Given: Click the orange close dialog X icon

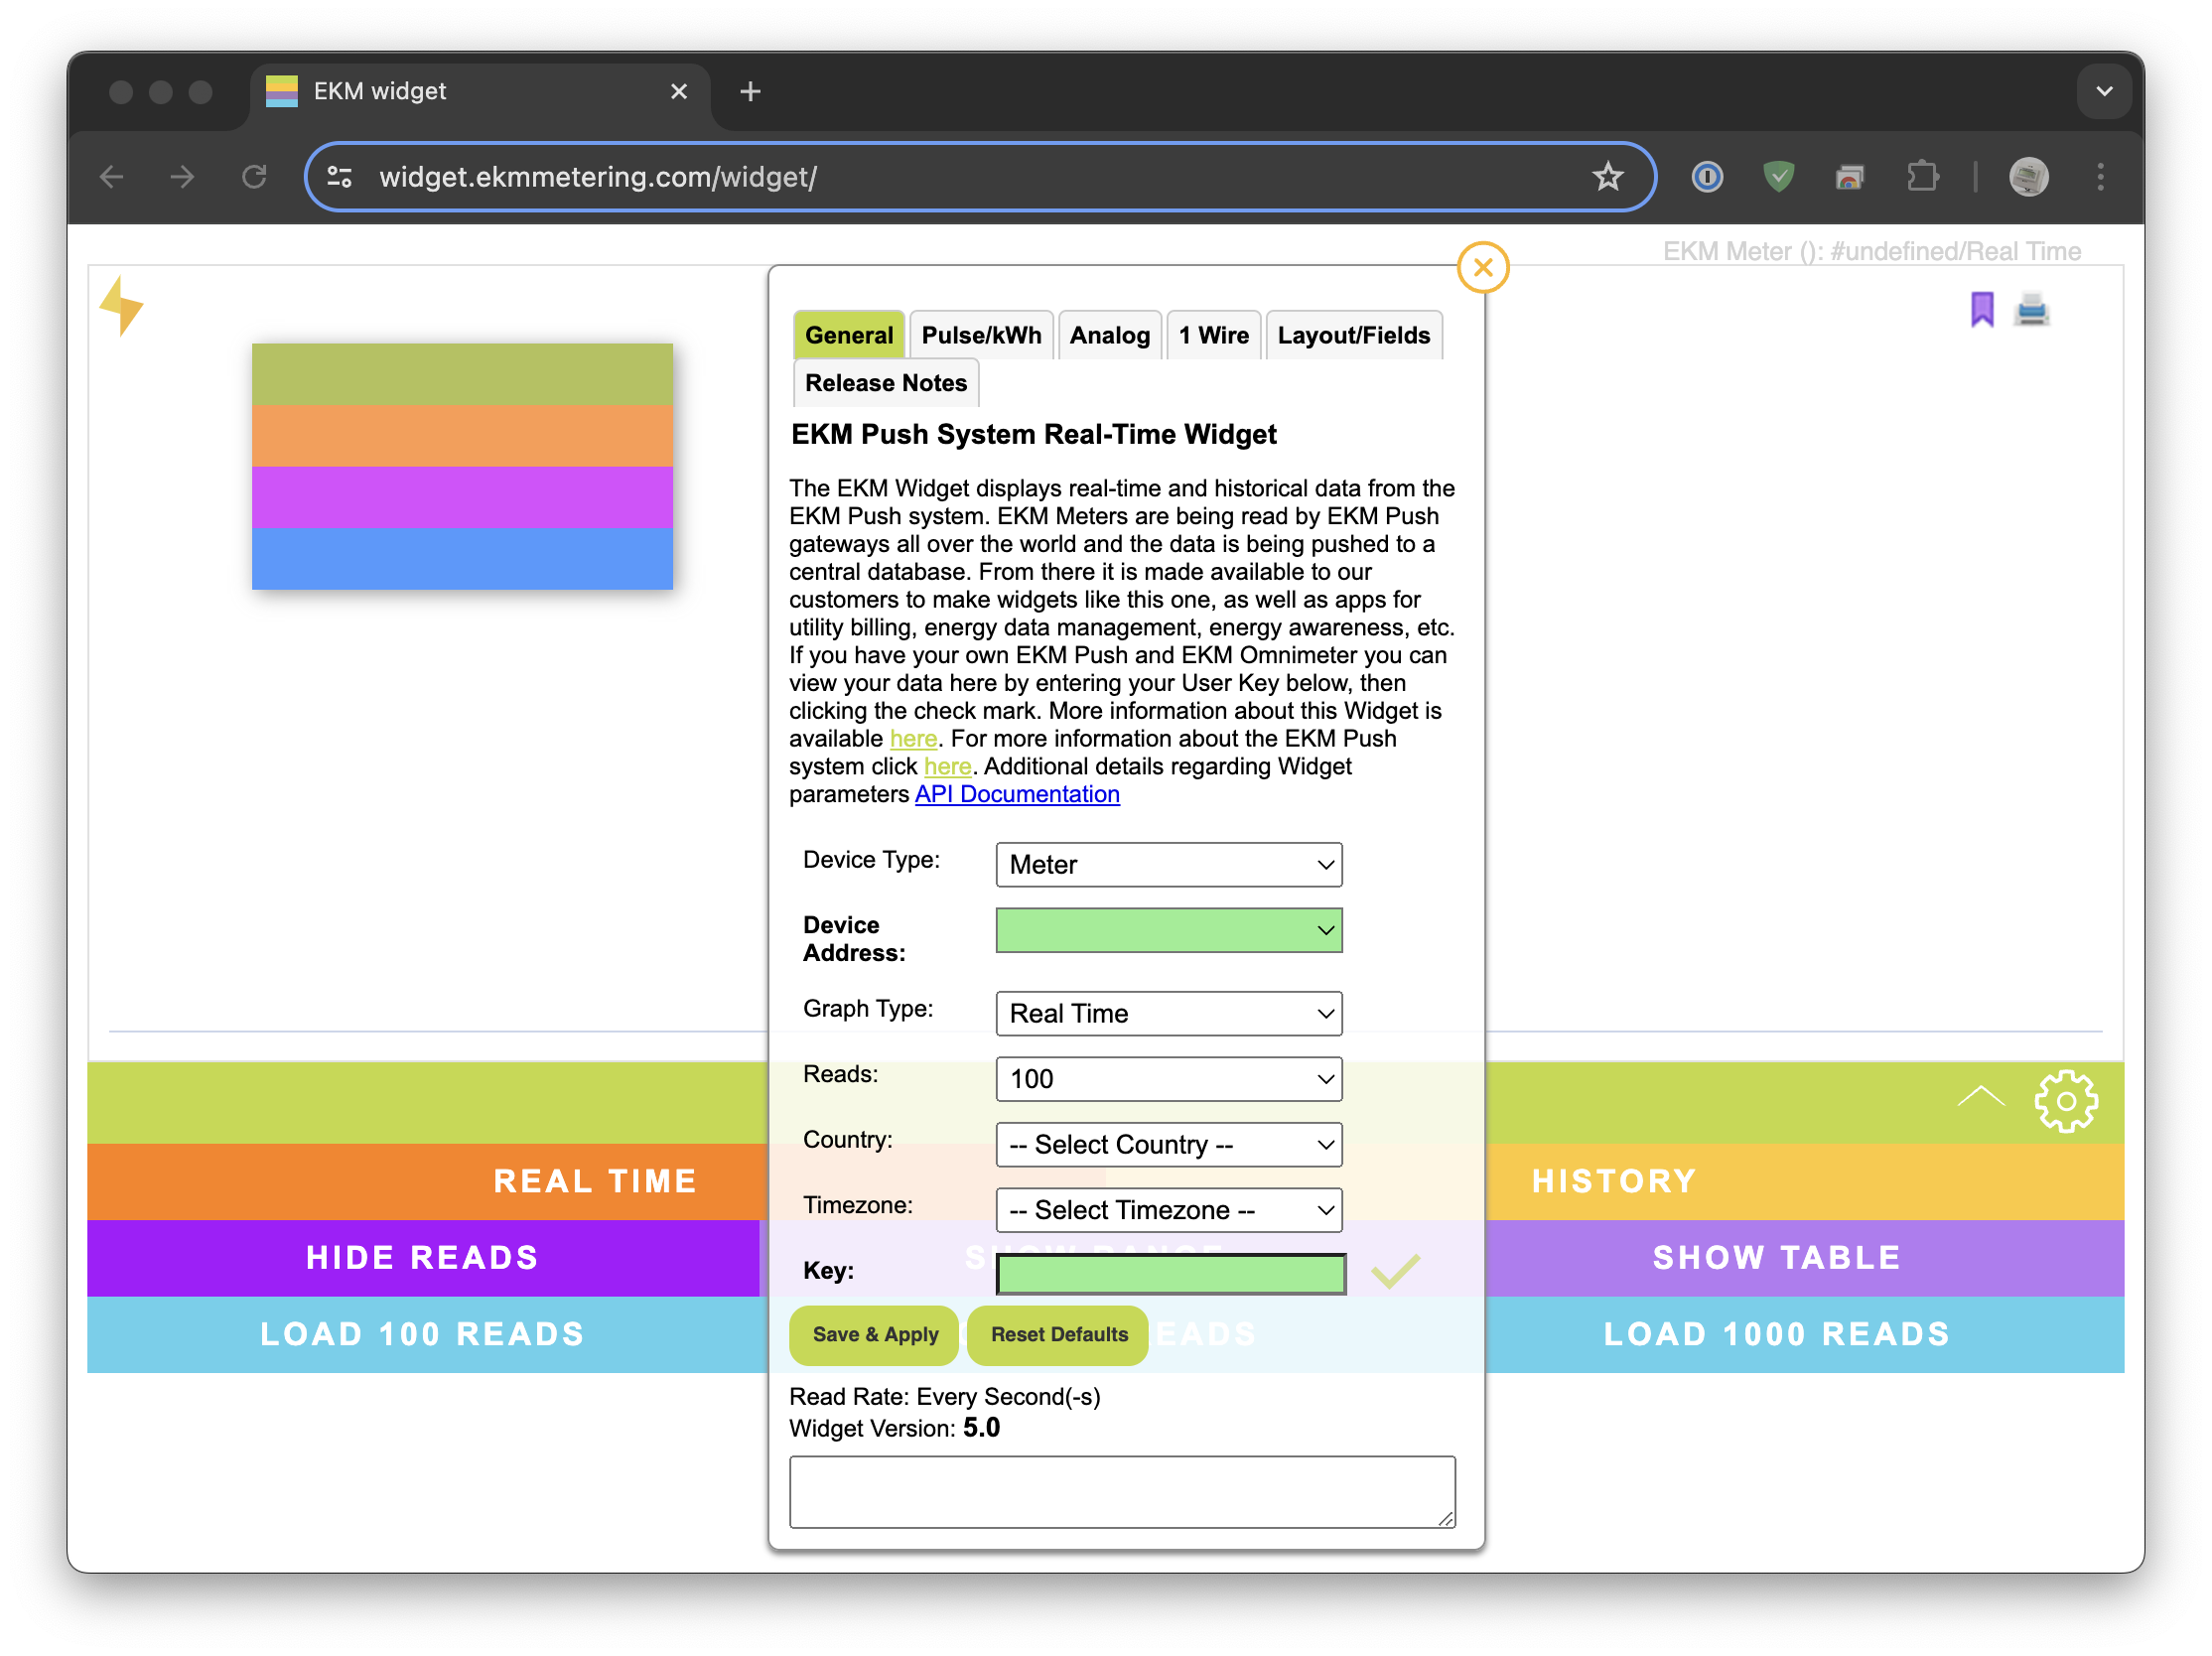Looking at the screenshot, I should pyautogui.click(x=1482, y=267).
